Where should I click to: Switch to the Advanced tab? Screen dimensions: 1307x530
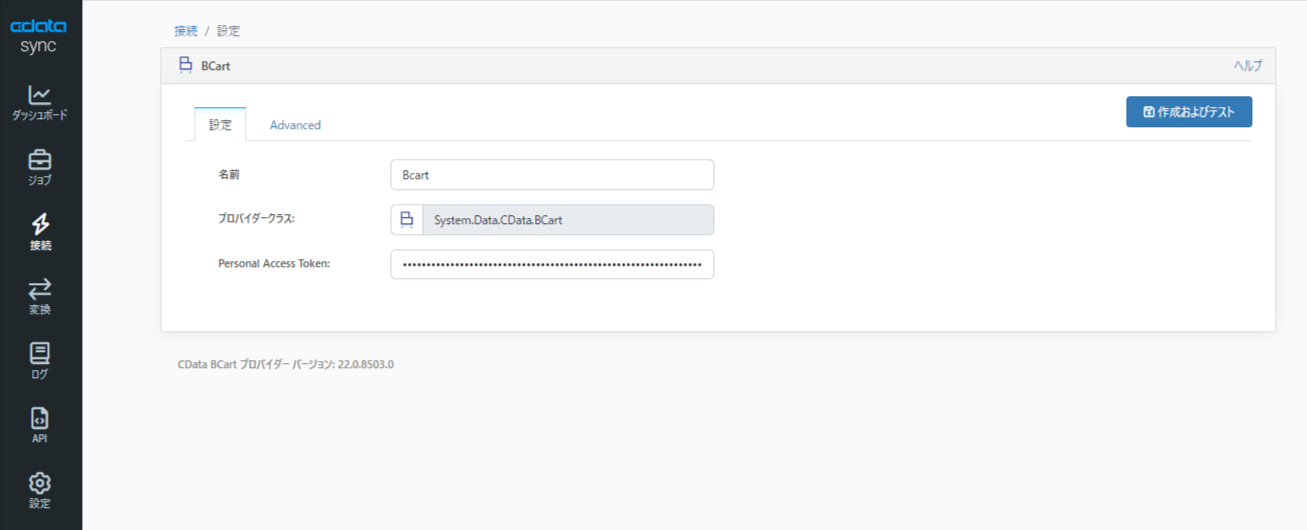point(295,125)
